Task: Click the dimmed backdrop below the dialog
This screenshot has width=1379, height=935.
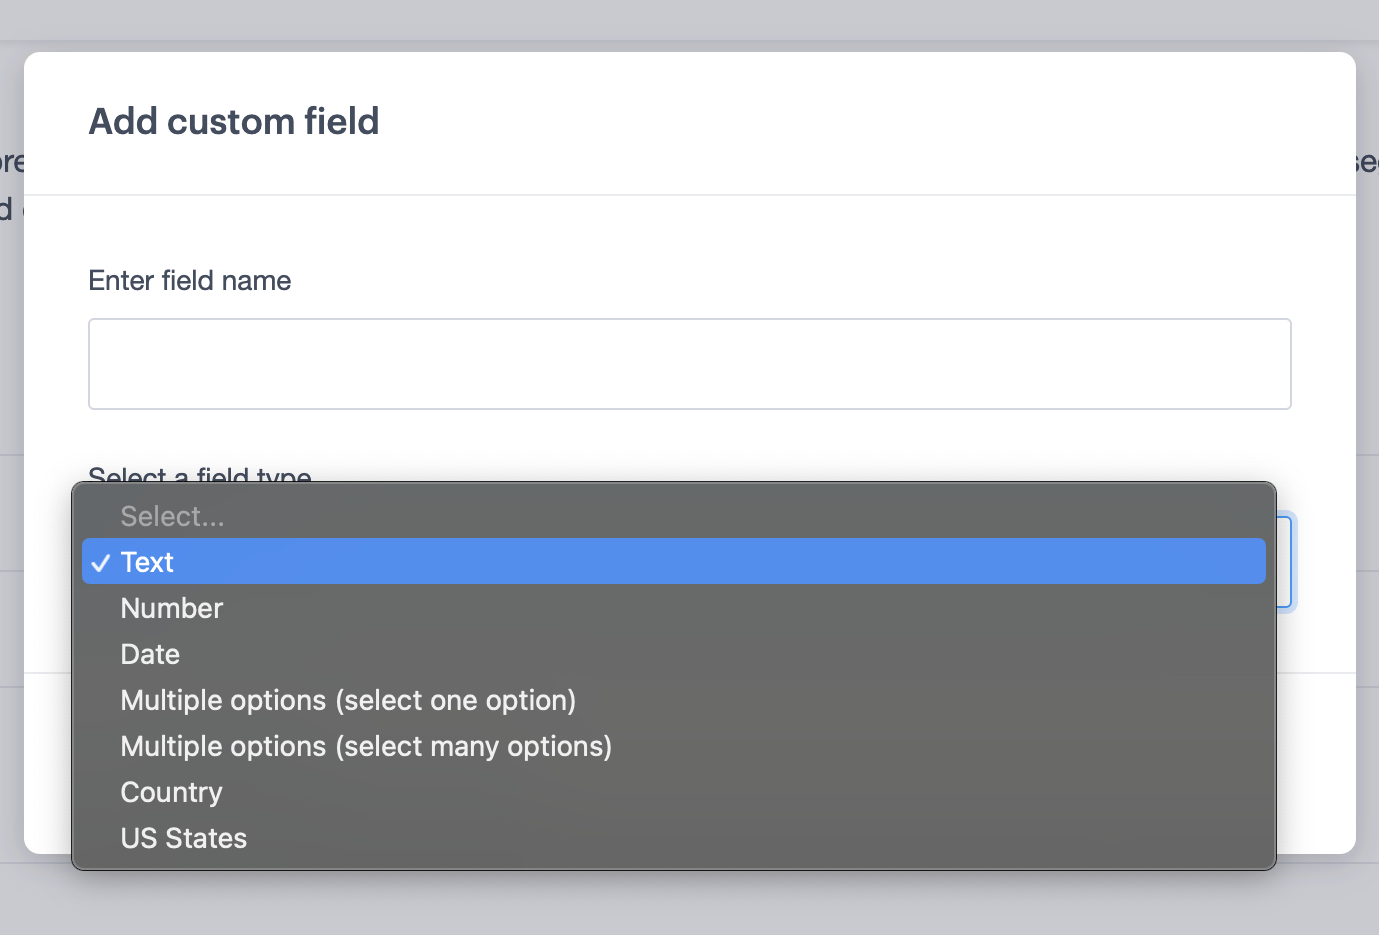Action: pyautogui.click(x=689, y=902)
